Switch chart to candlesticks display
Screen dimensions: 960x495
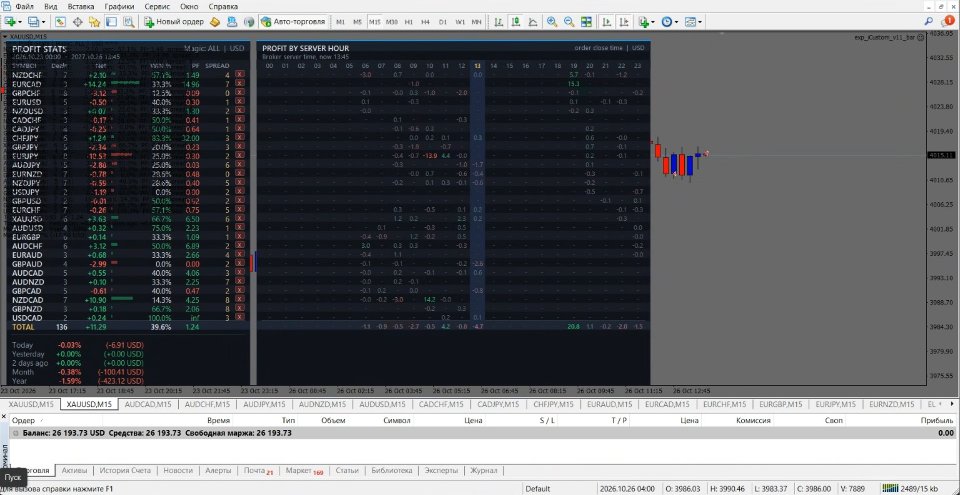point(516,21)
